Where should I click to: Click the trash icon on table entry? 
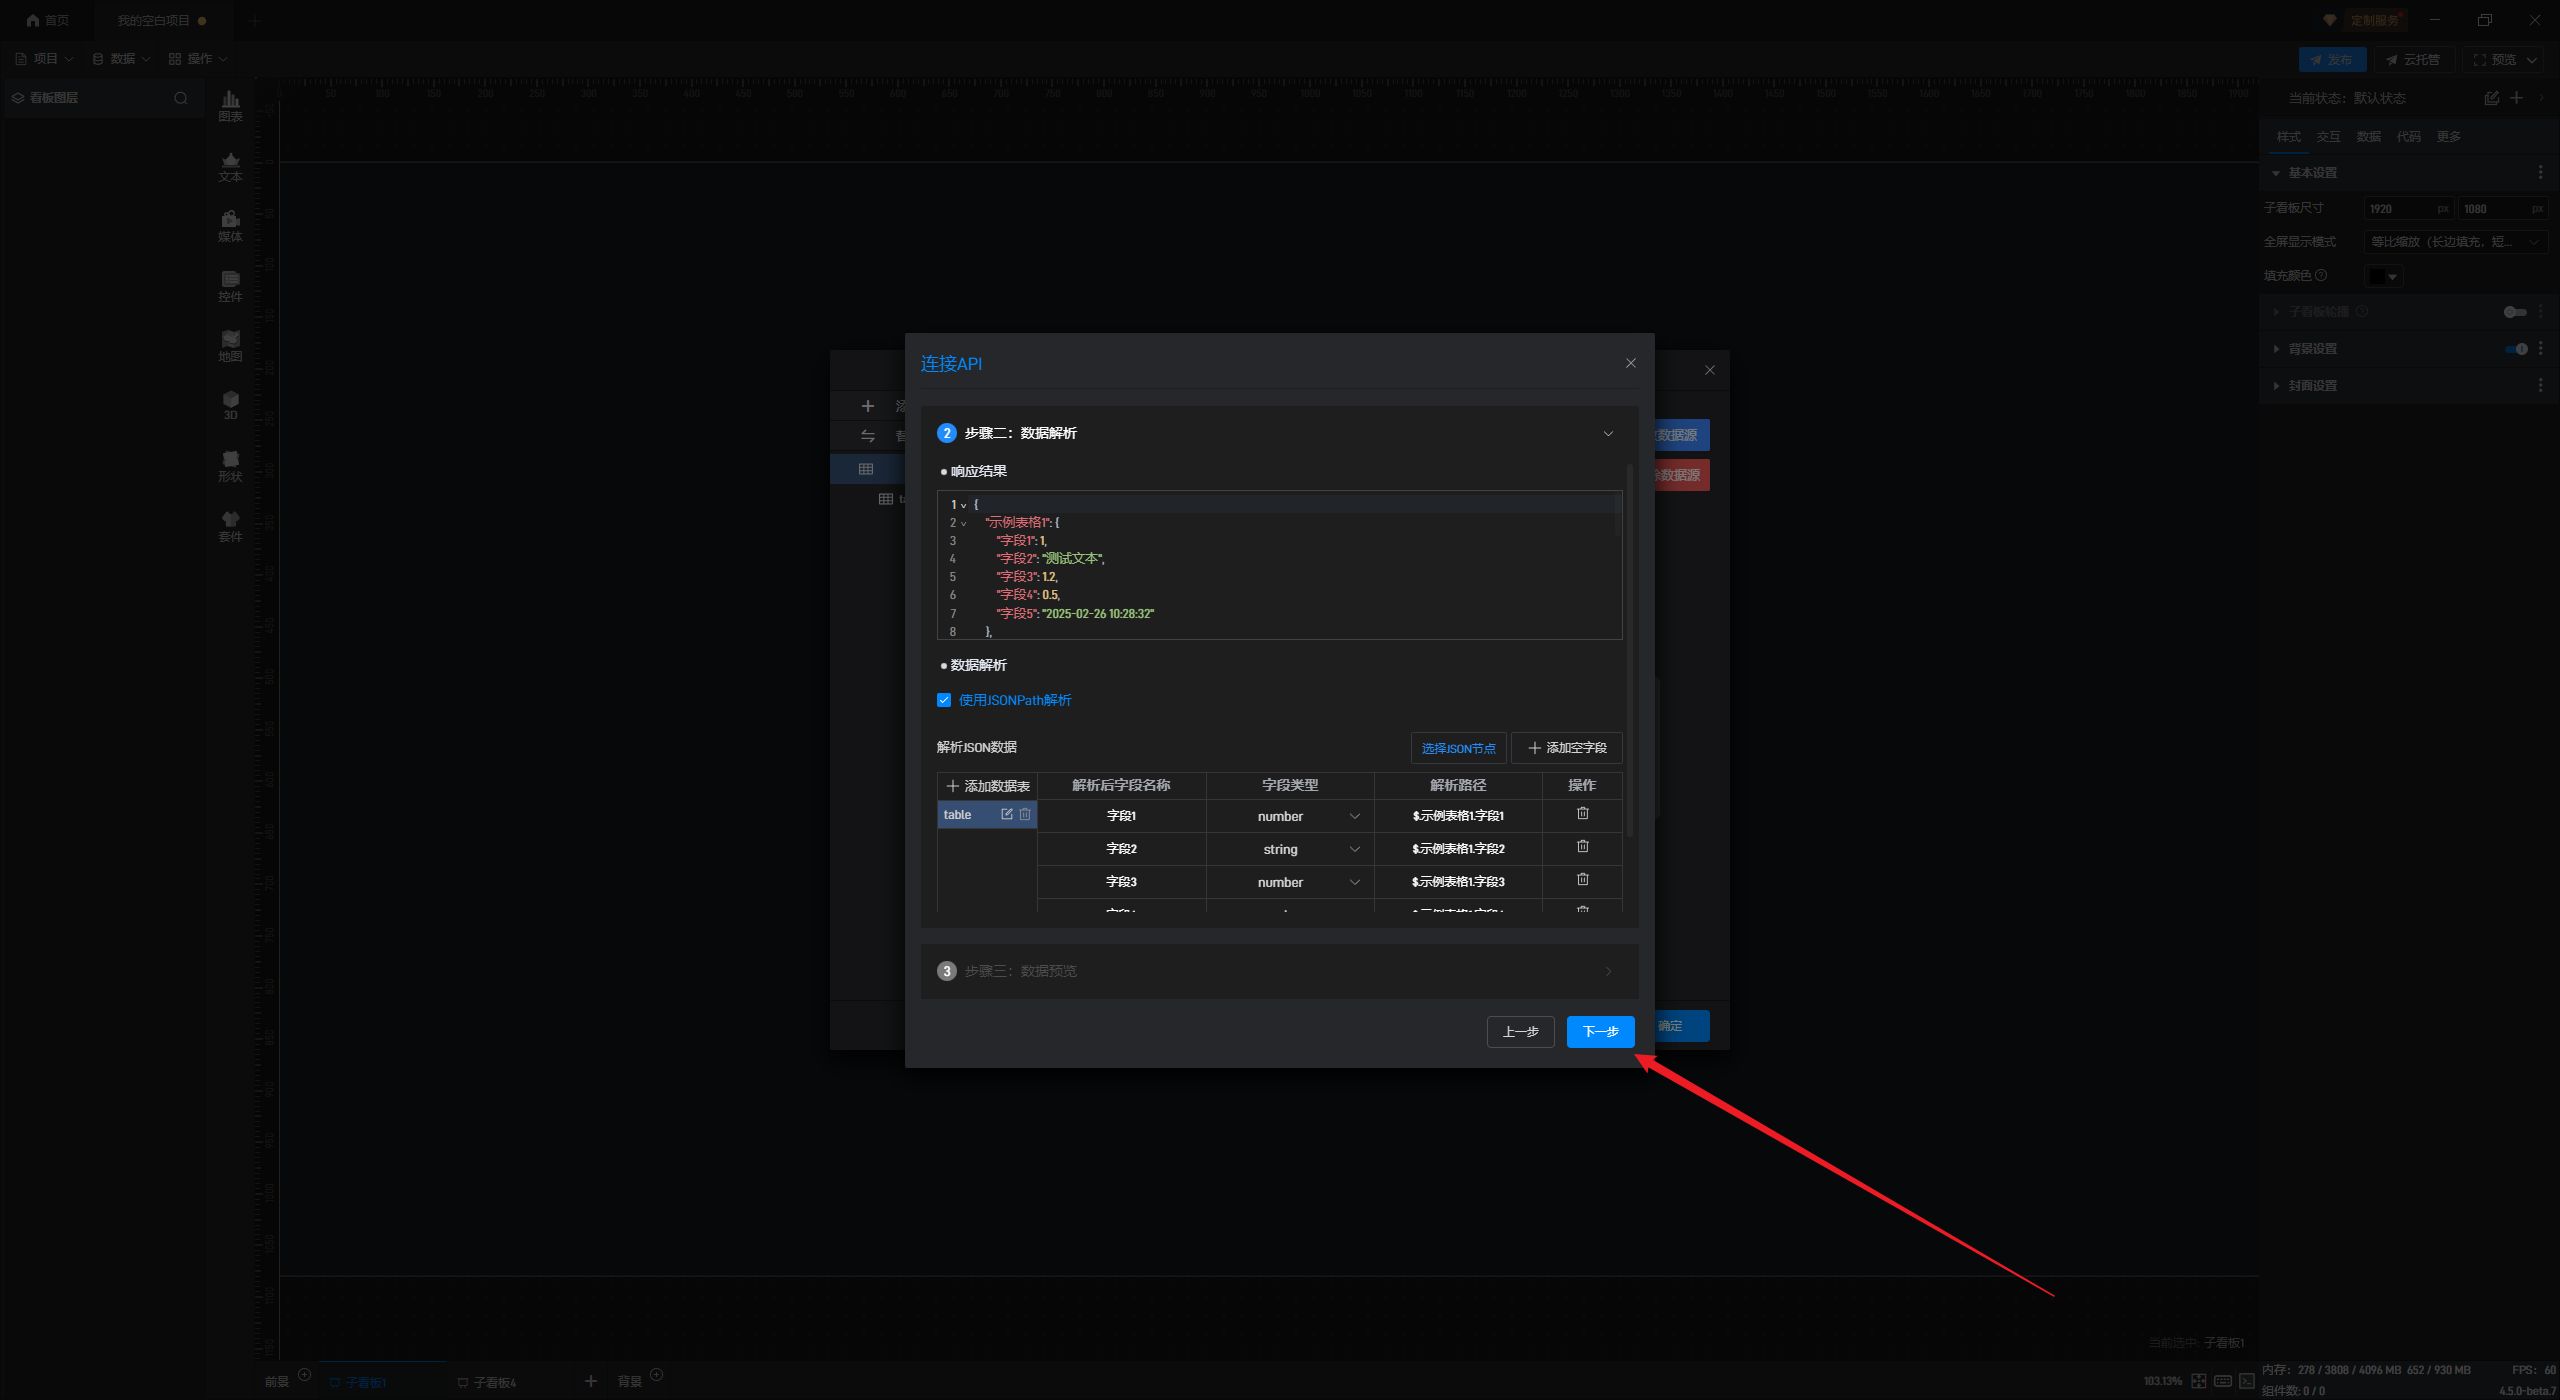(1025, 814)
